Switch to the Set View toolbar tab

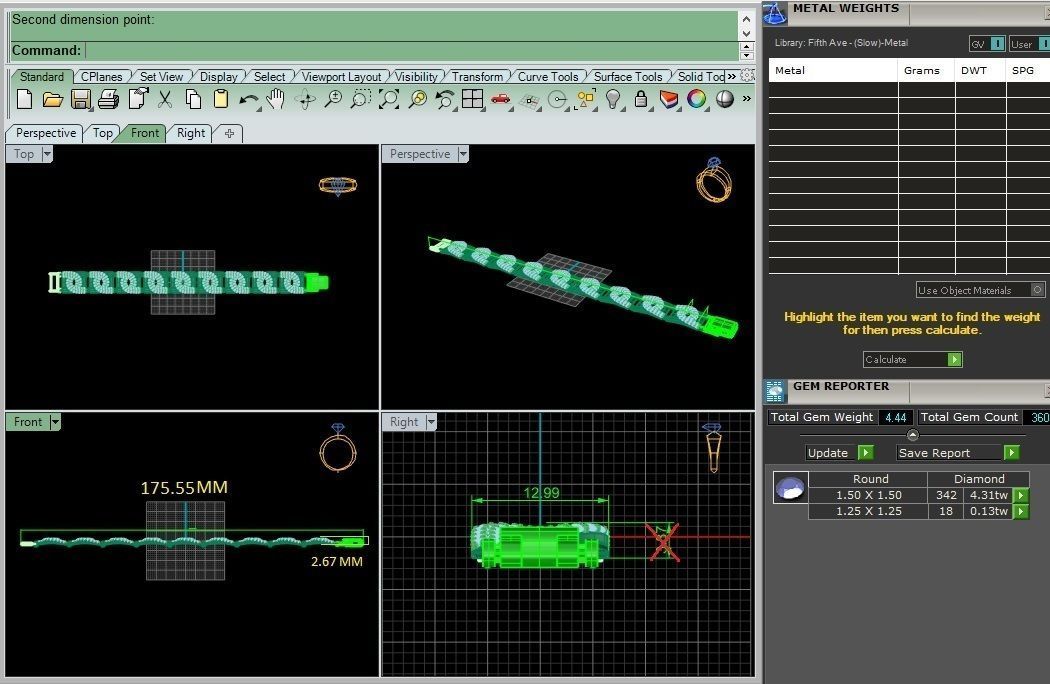tap(161, 76)
